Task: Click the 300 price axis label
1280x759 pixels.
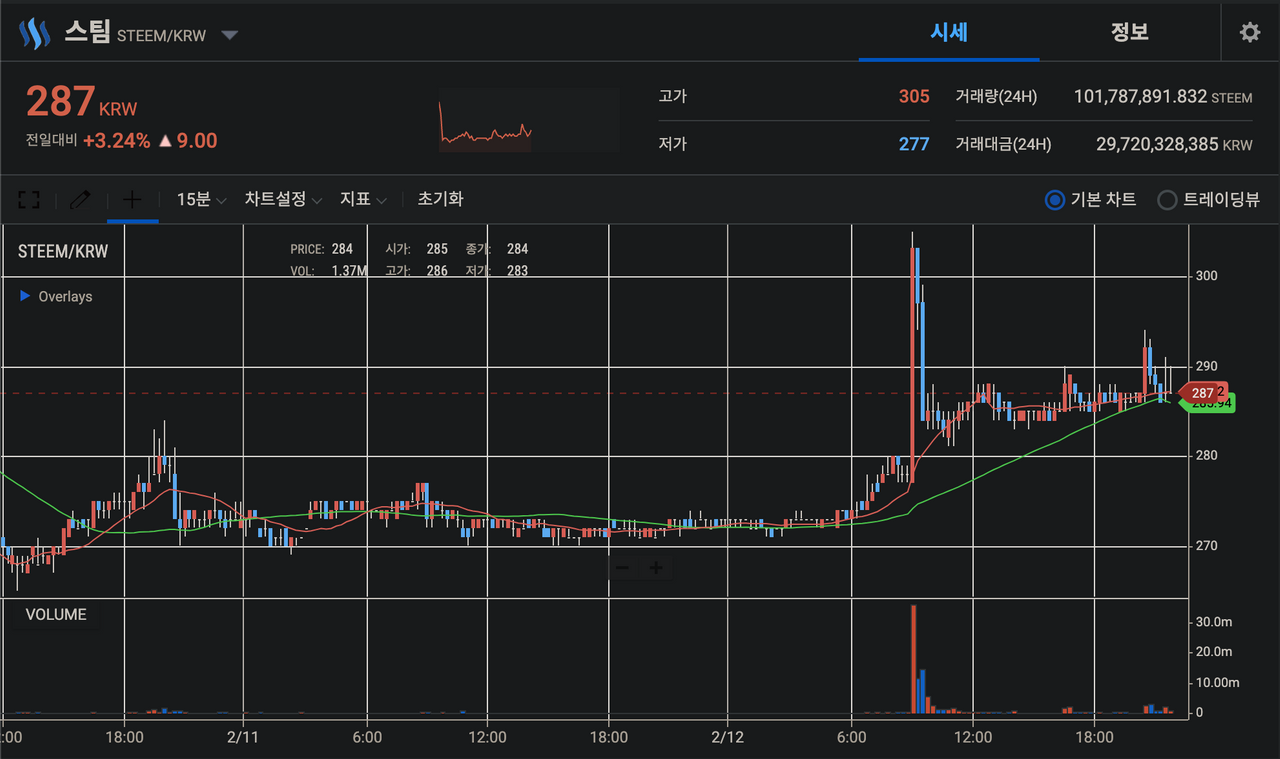Action: pos(1207,275)
